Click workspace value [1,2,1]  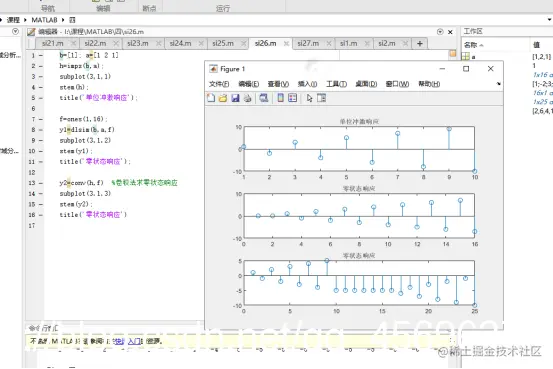pyautogui.click(x=541, y=56)
